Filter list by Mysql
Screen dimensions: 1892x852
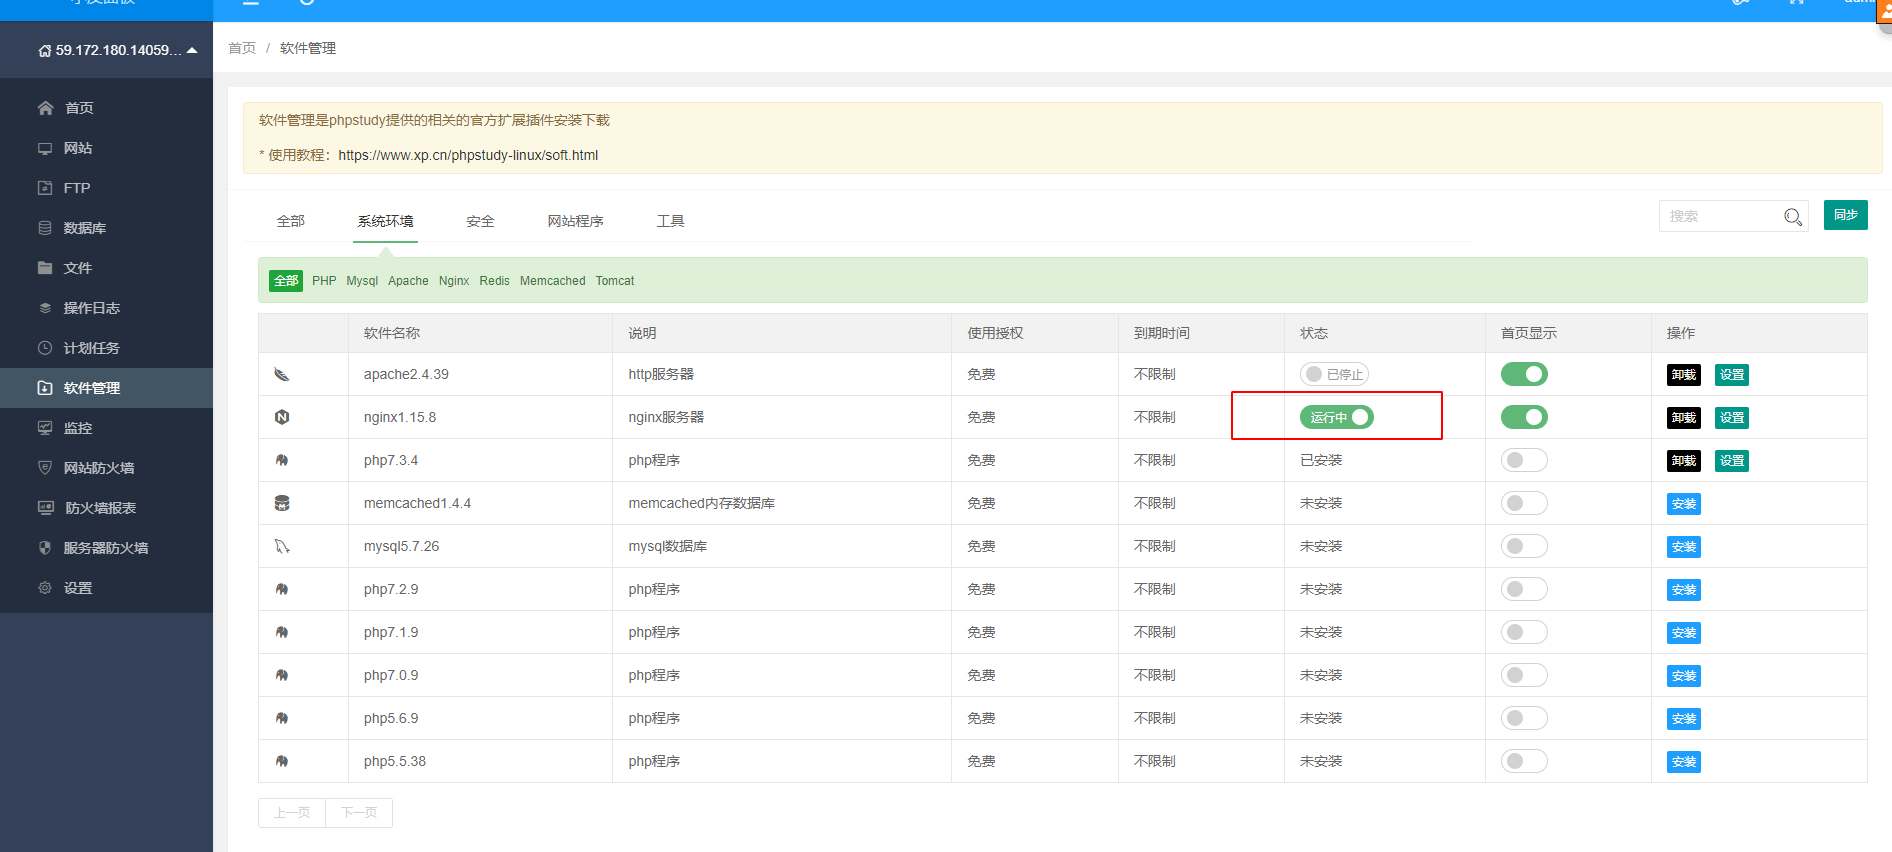(x=362, y=281)
